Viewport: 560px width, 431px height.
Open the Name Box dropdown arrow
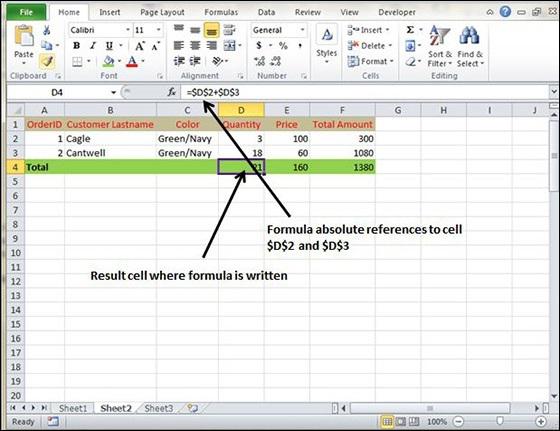113,92
